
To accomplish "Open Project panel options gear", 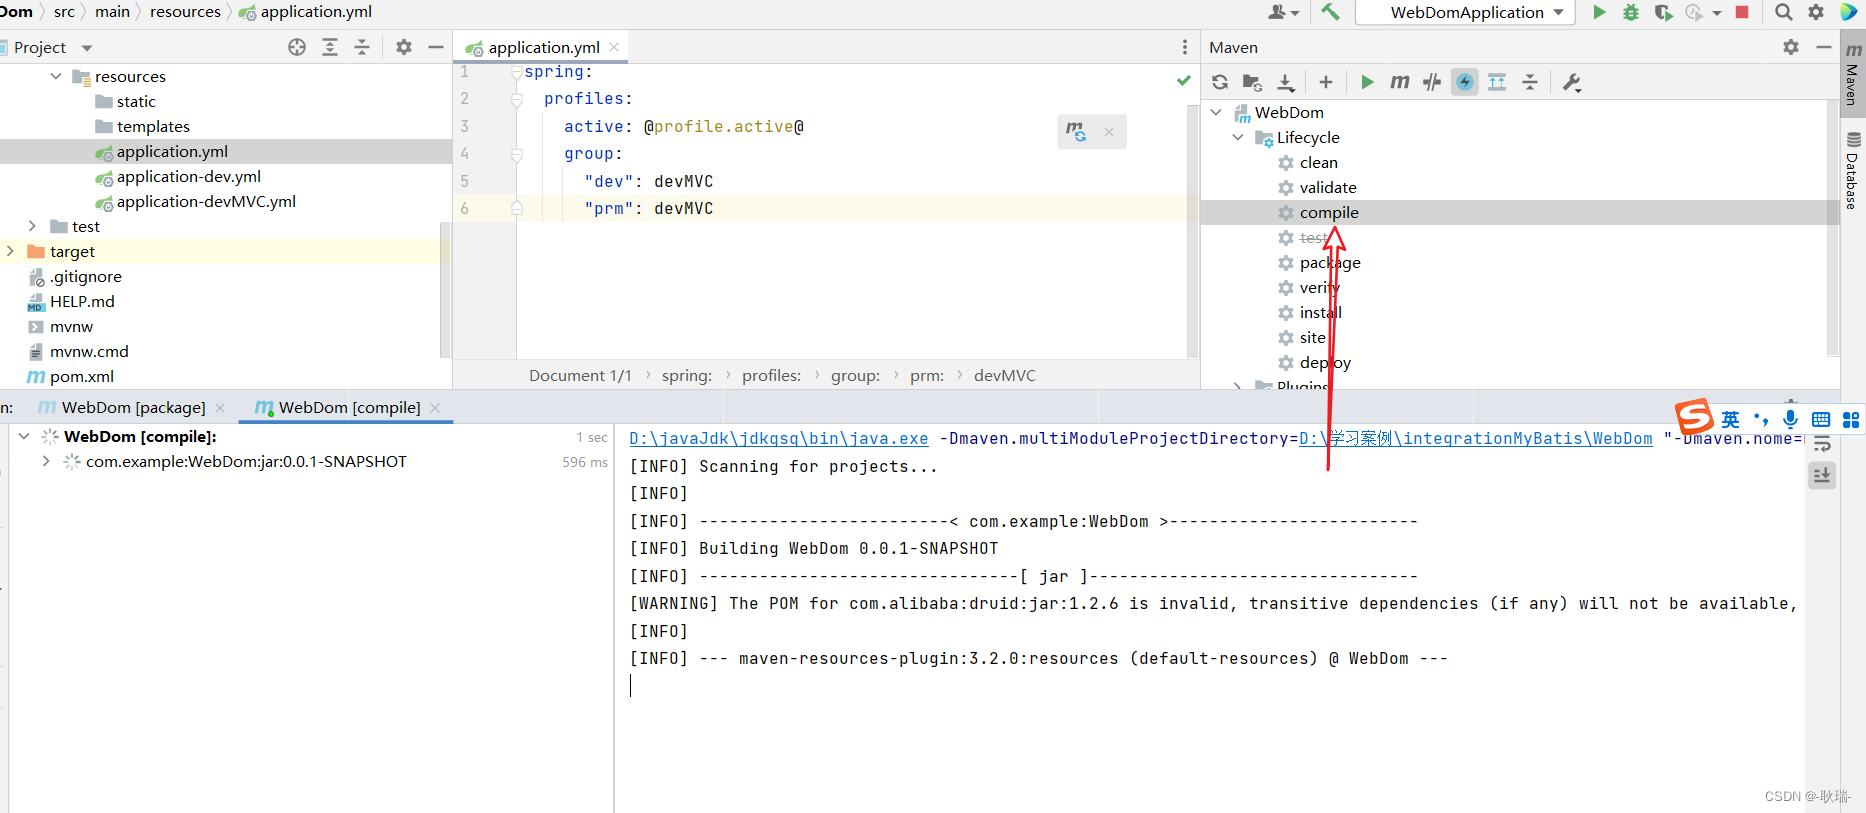I will point(404,47).
